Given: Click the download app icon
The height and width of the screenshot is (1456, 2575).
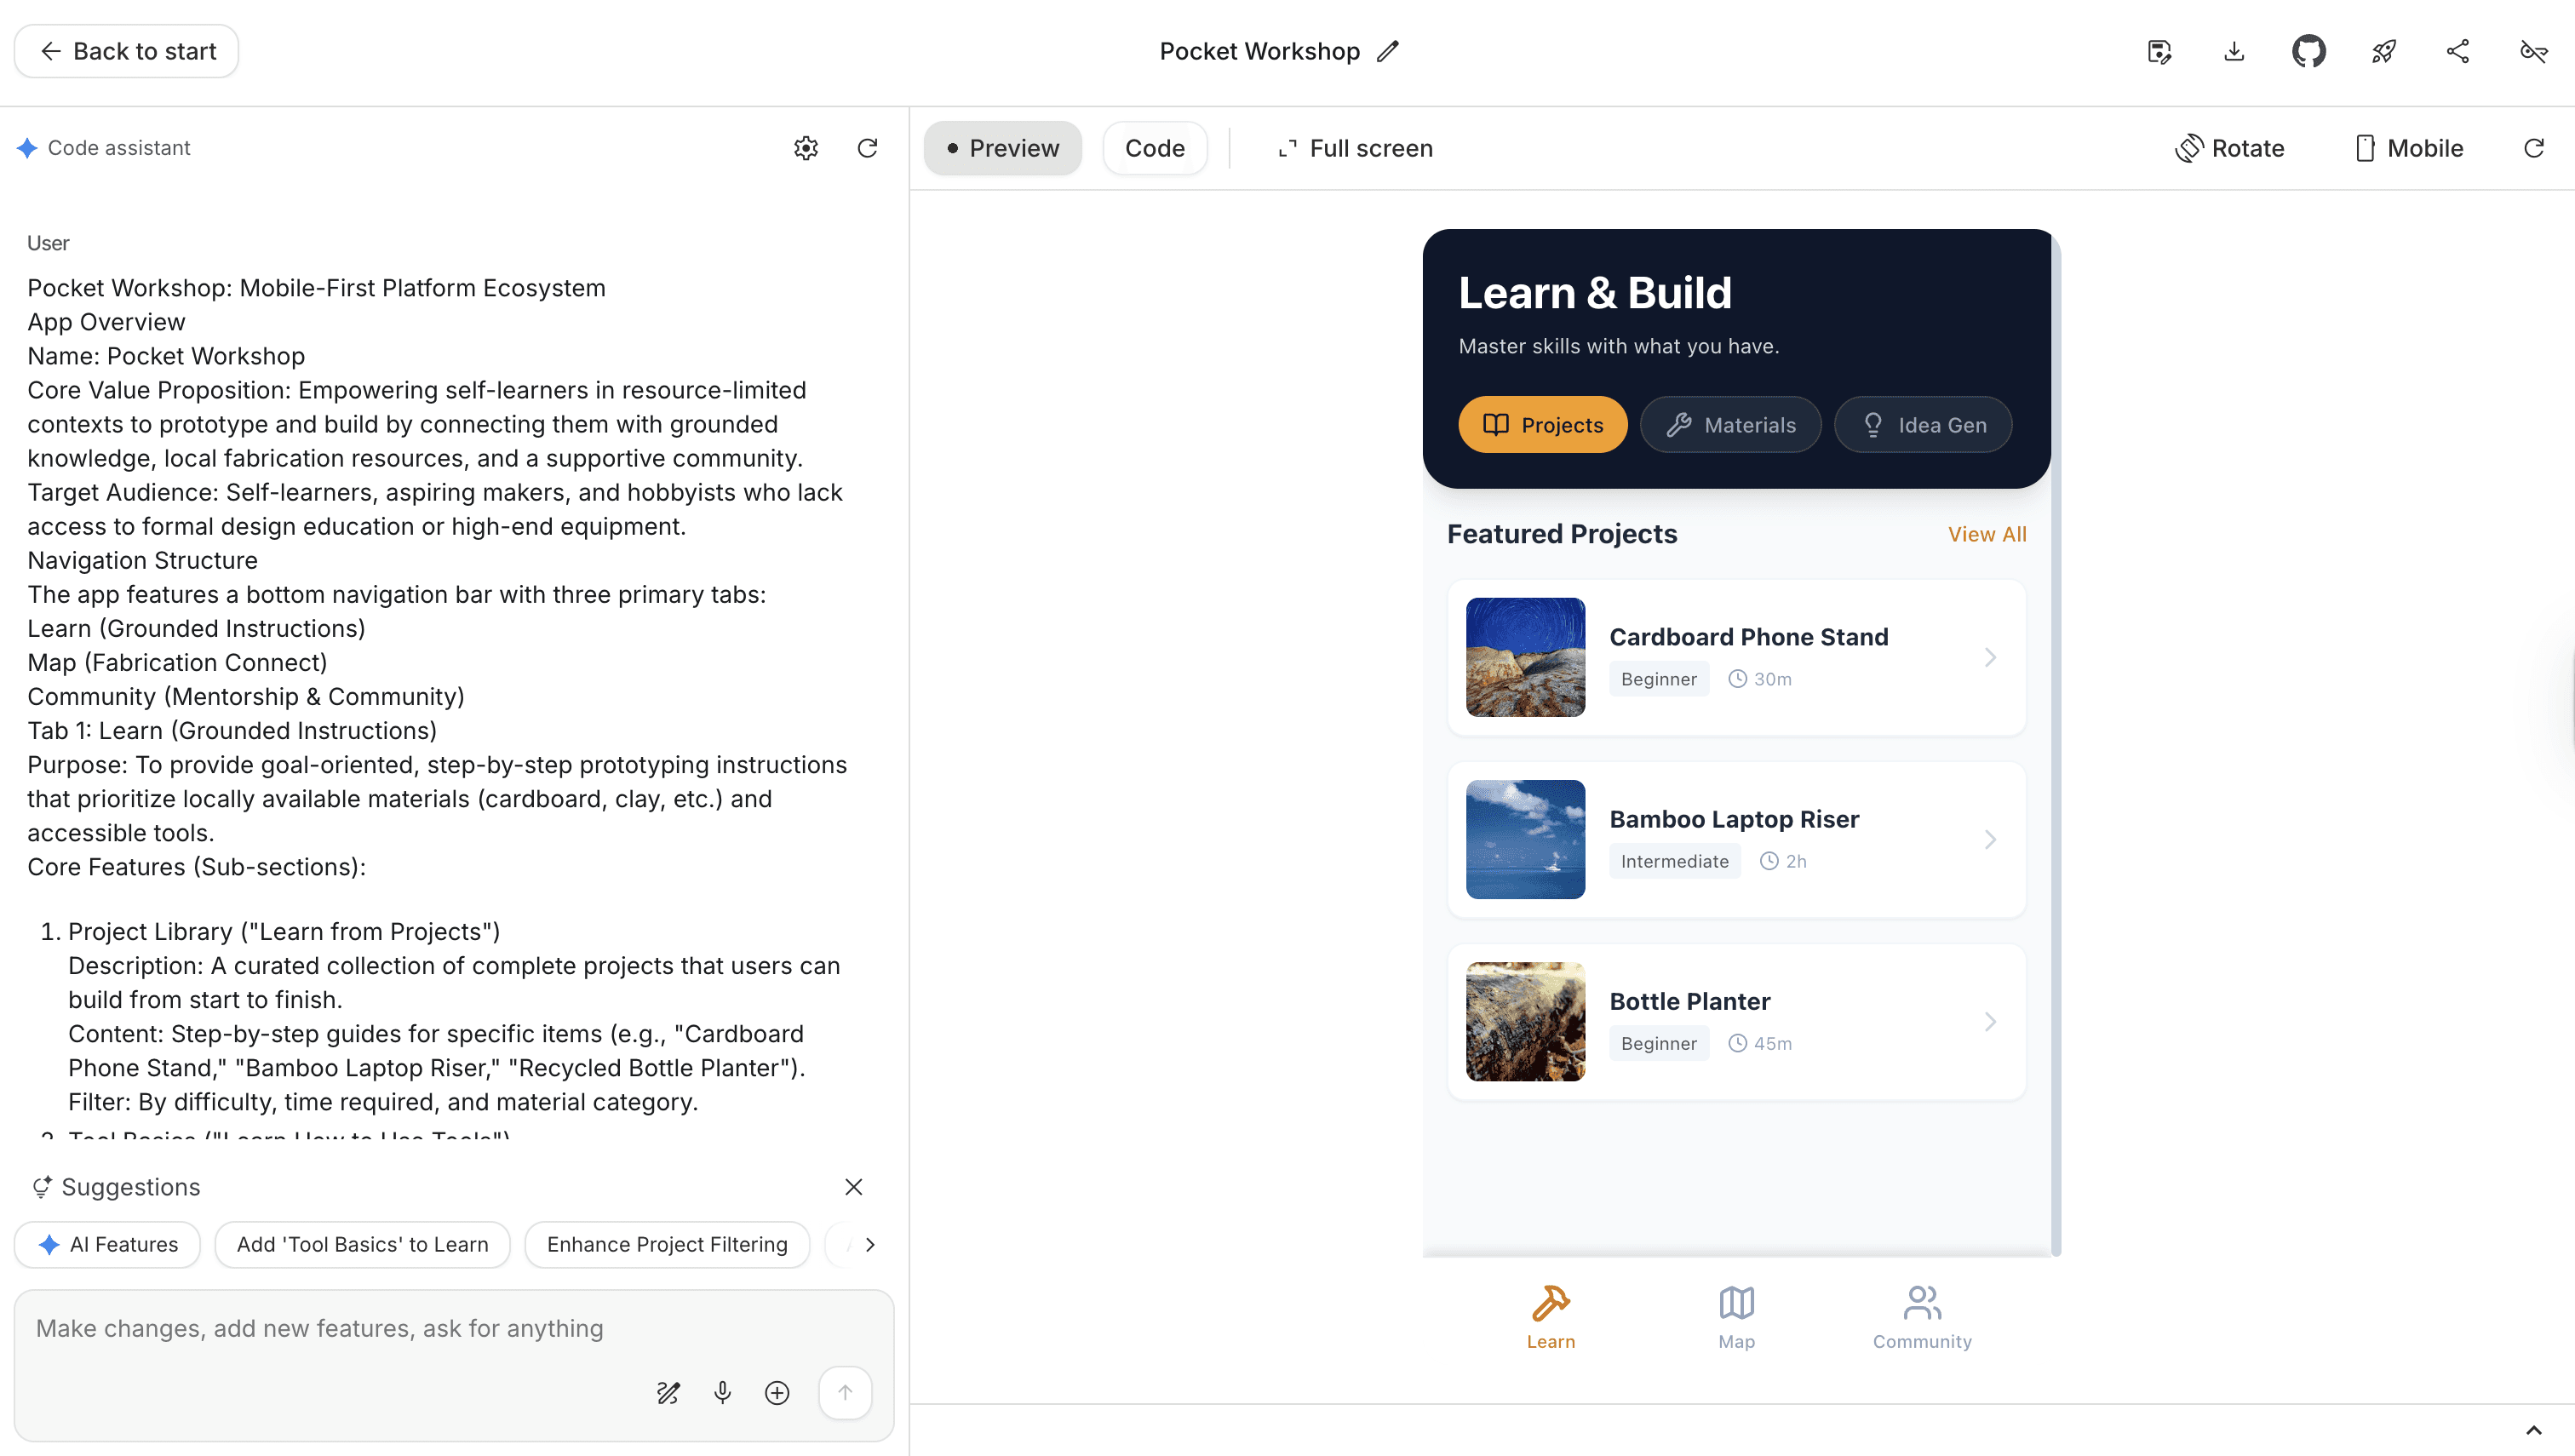Looking at the screenshot, I should click(2234, 51).
